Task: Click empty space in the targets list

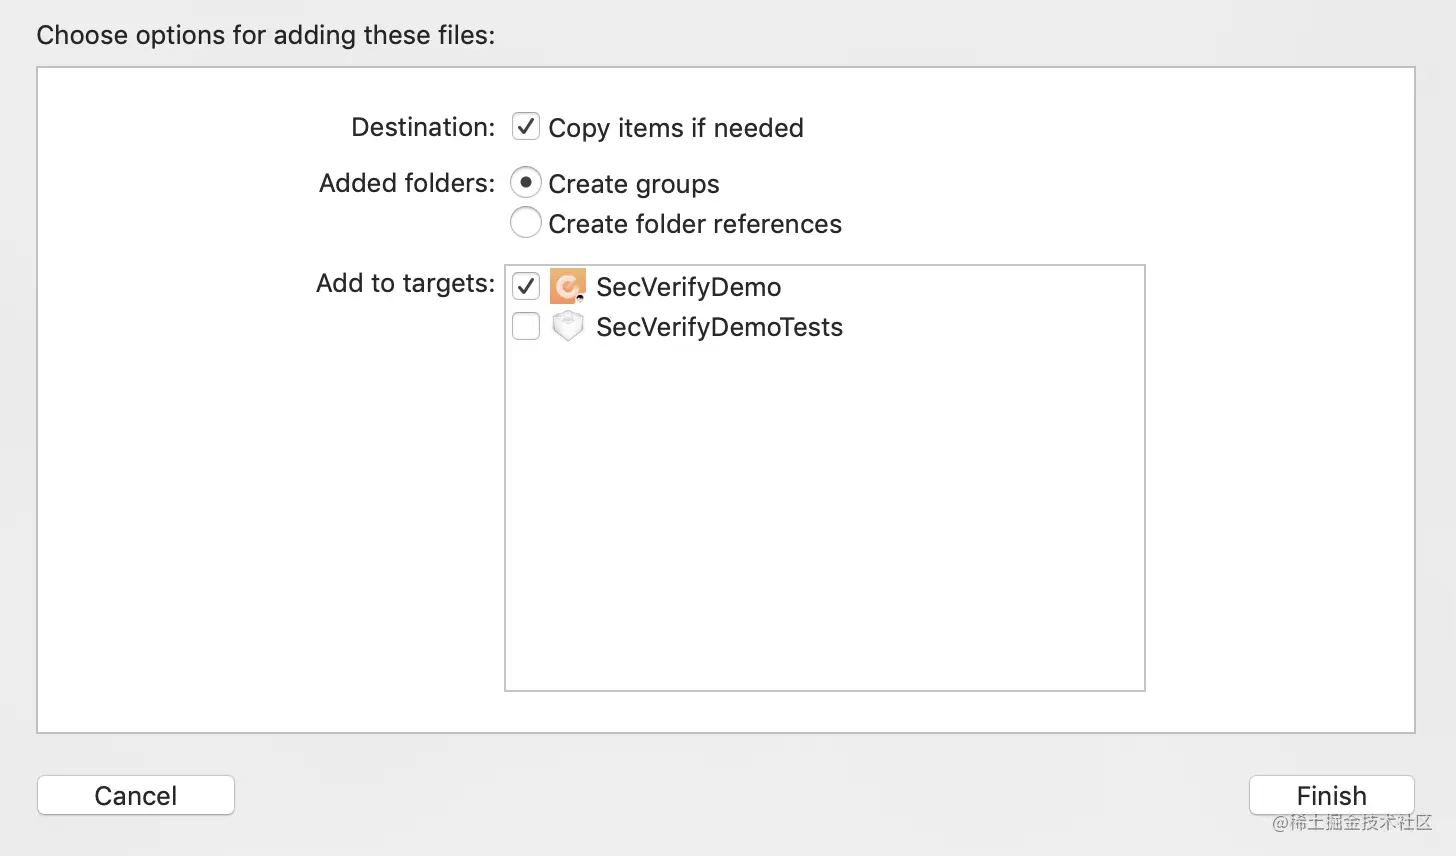Action: [x=824, y=520]
